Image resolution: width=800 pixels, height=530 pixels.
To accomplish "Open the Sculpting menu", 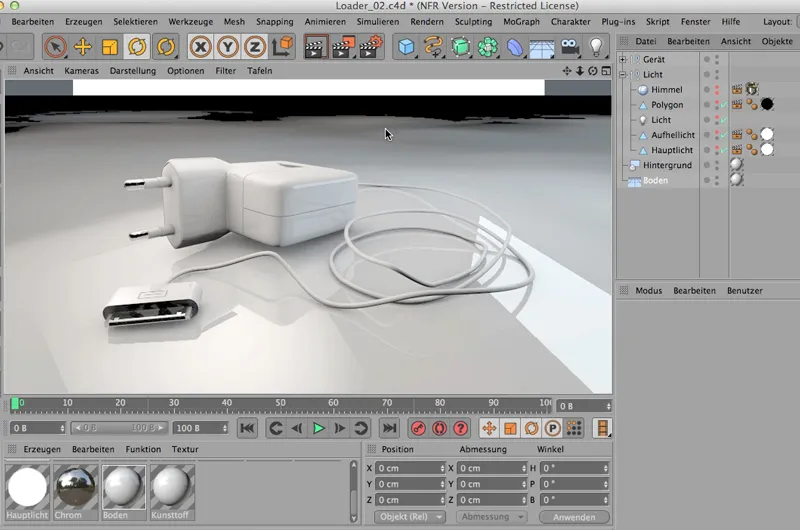I will click(473, 21).
